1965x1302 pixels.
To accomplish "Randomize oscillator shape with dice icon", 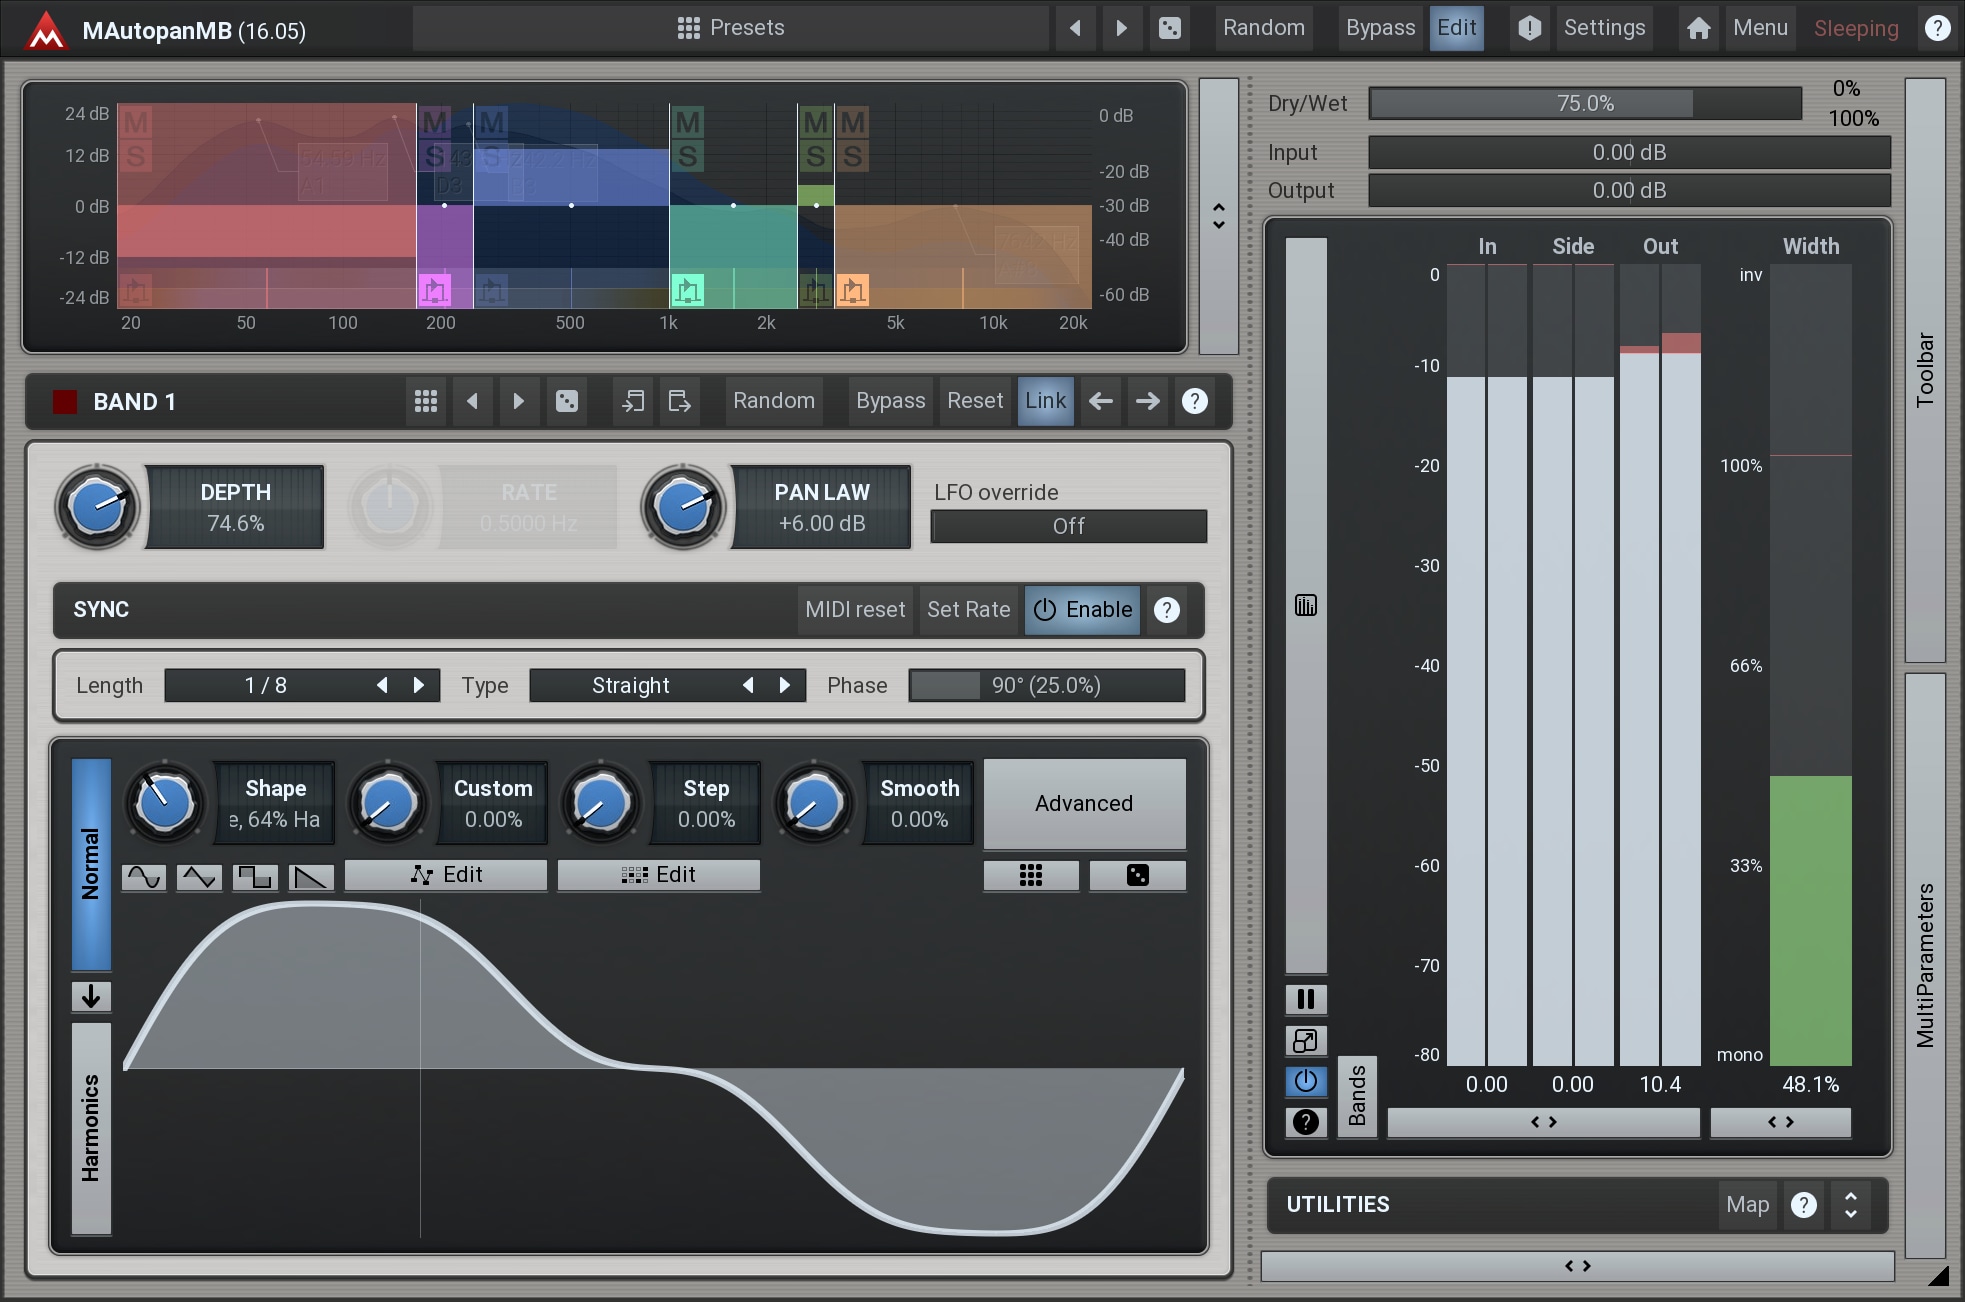I will [1138, 875].
